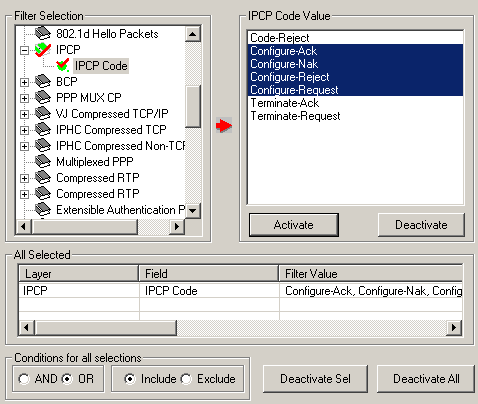Select the AND radio button
The width and height of the screenshot is (478, 404).
pyautogui.click(x=24, y=379)
